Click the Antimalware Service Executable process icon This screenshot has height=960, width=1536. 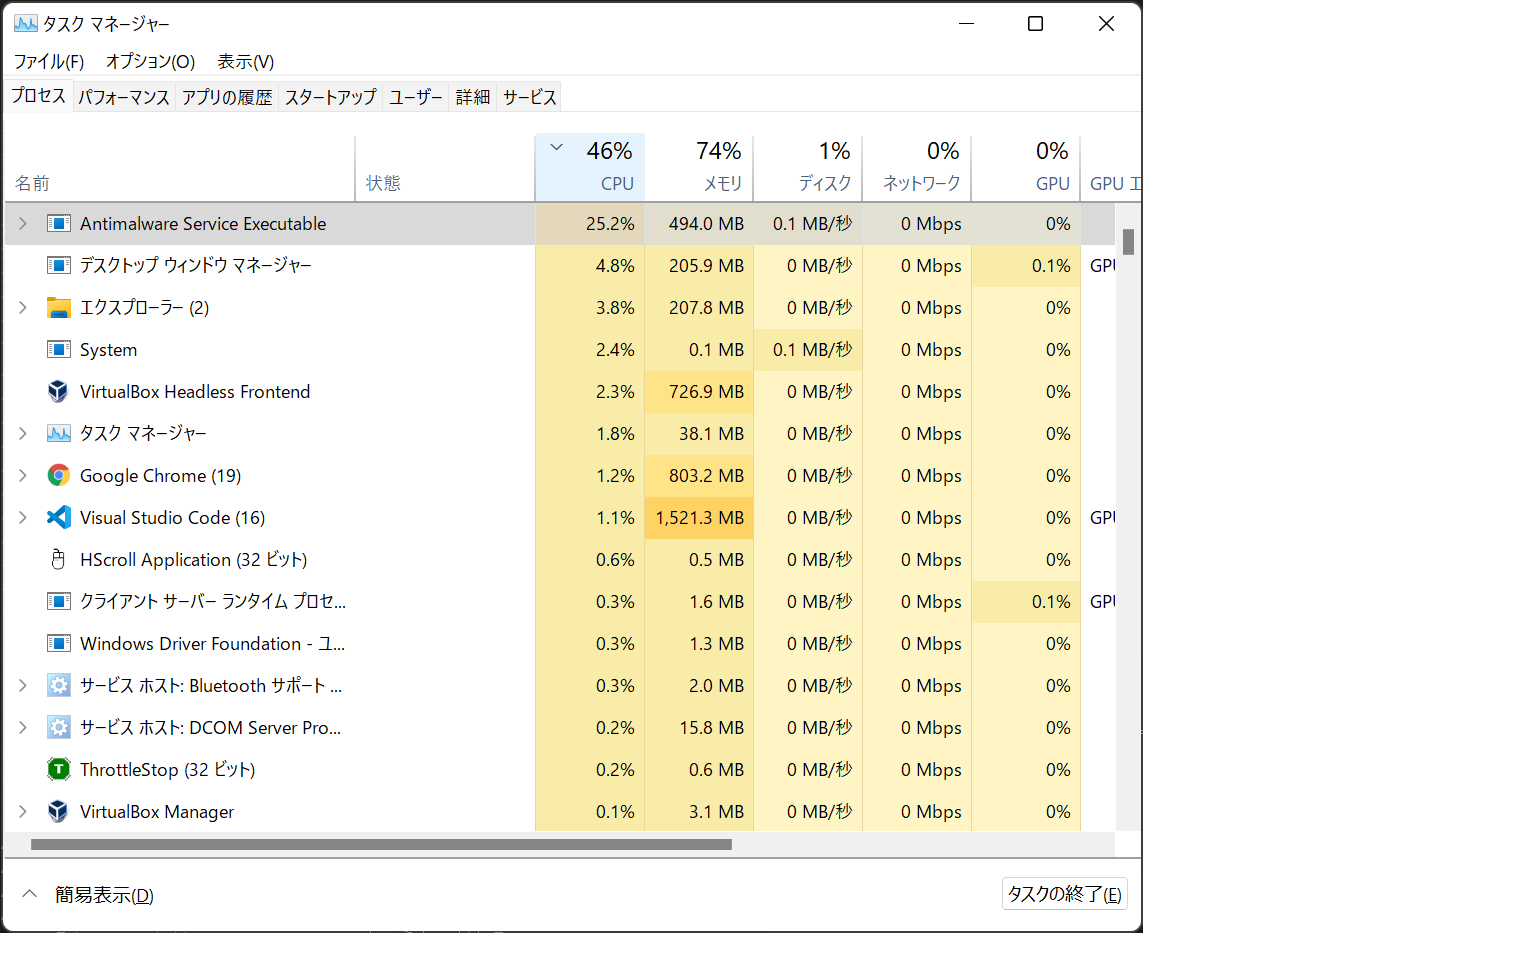[x=59, y=224]
